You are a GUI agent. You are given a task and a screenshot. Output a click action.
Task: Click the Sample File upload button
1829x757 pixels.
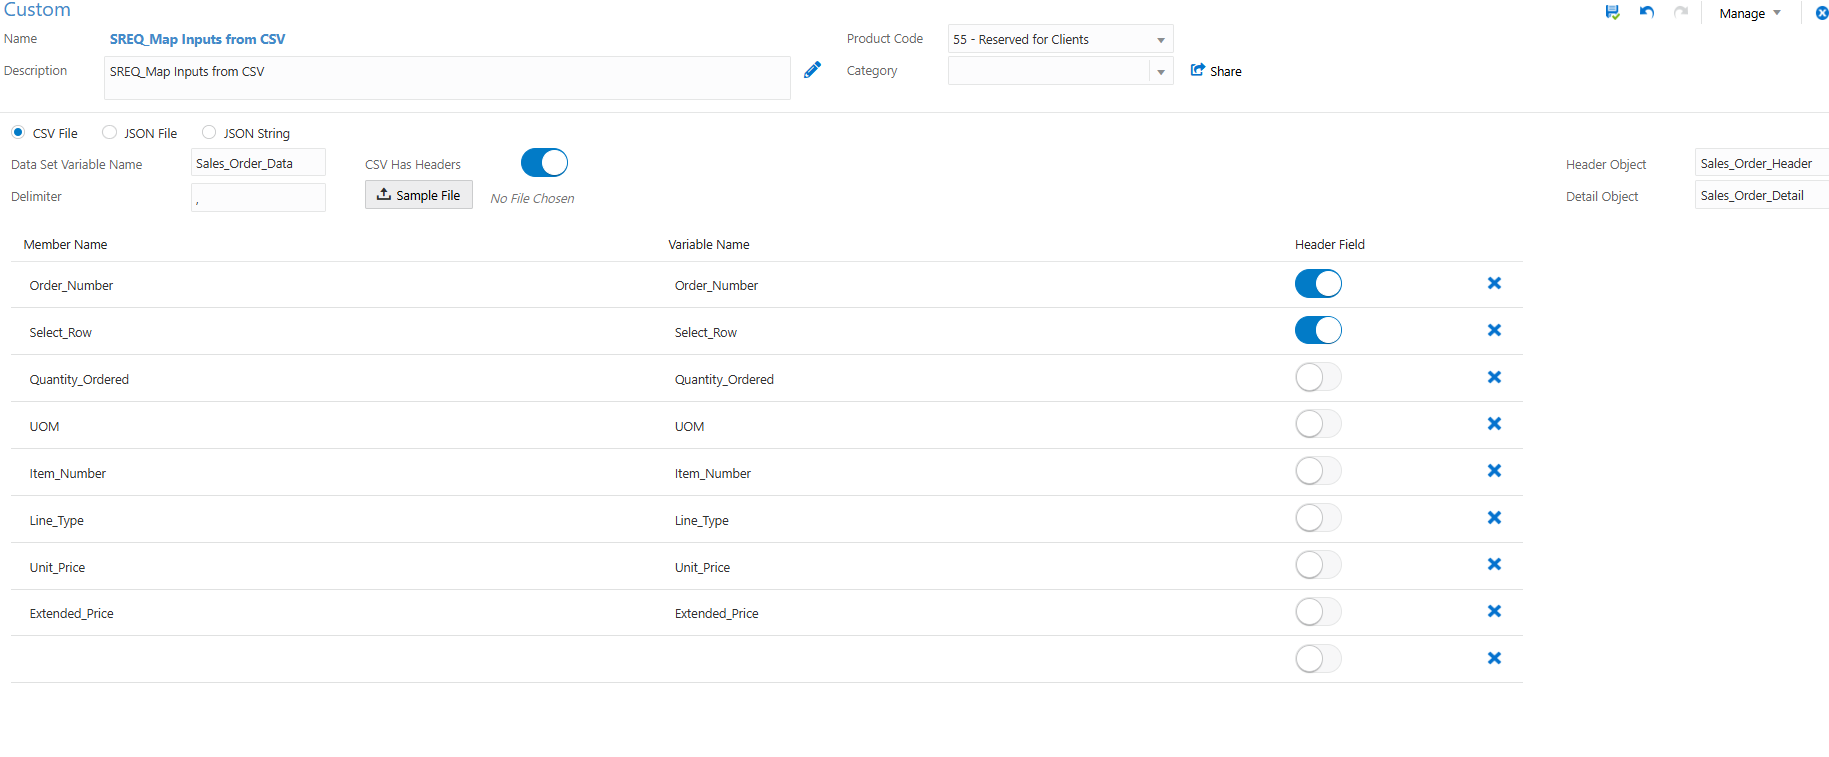419,195
